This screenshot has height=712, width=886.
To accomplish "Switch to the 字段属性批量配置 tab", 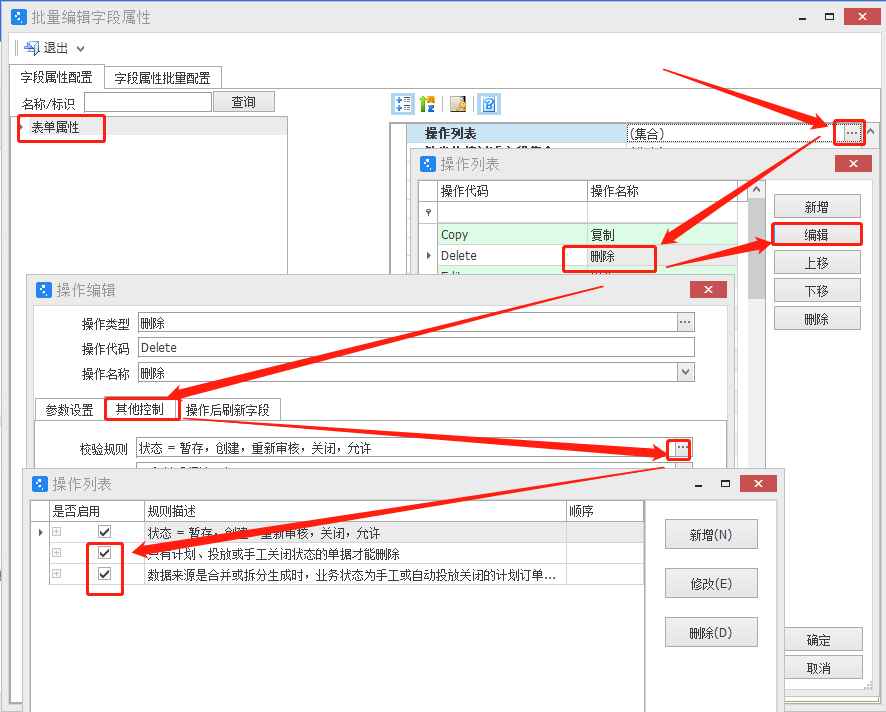I will click(162, 78).
